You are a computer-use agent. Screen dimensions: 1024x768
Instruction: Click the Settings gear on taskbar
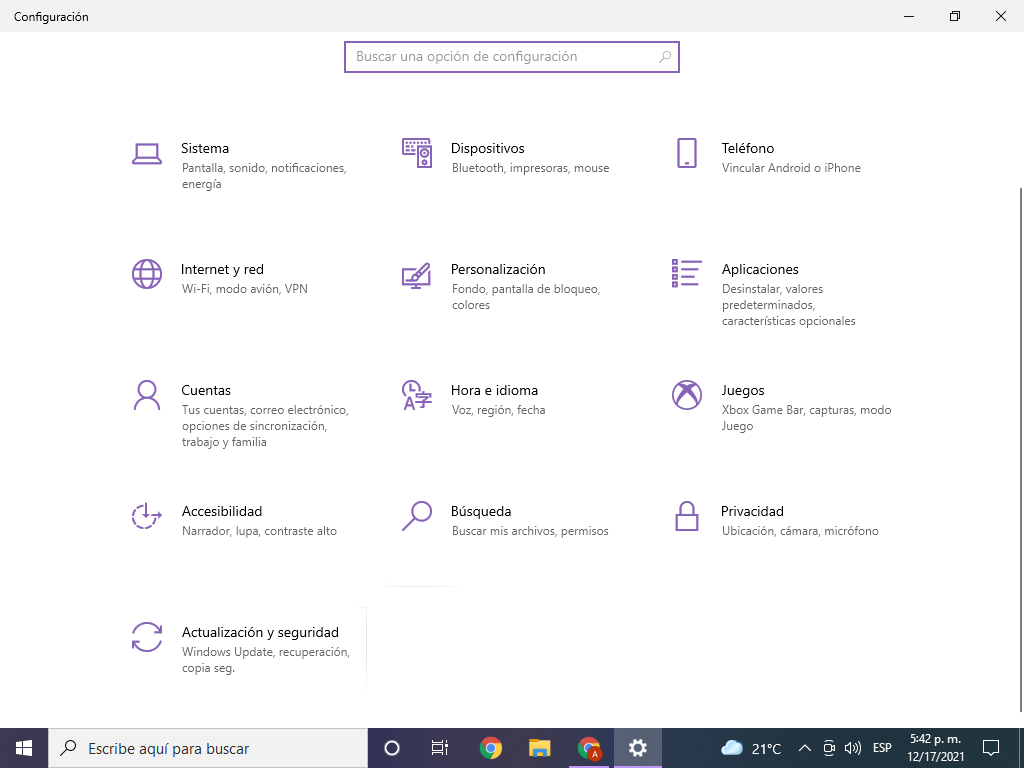coord(637,748)
